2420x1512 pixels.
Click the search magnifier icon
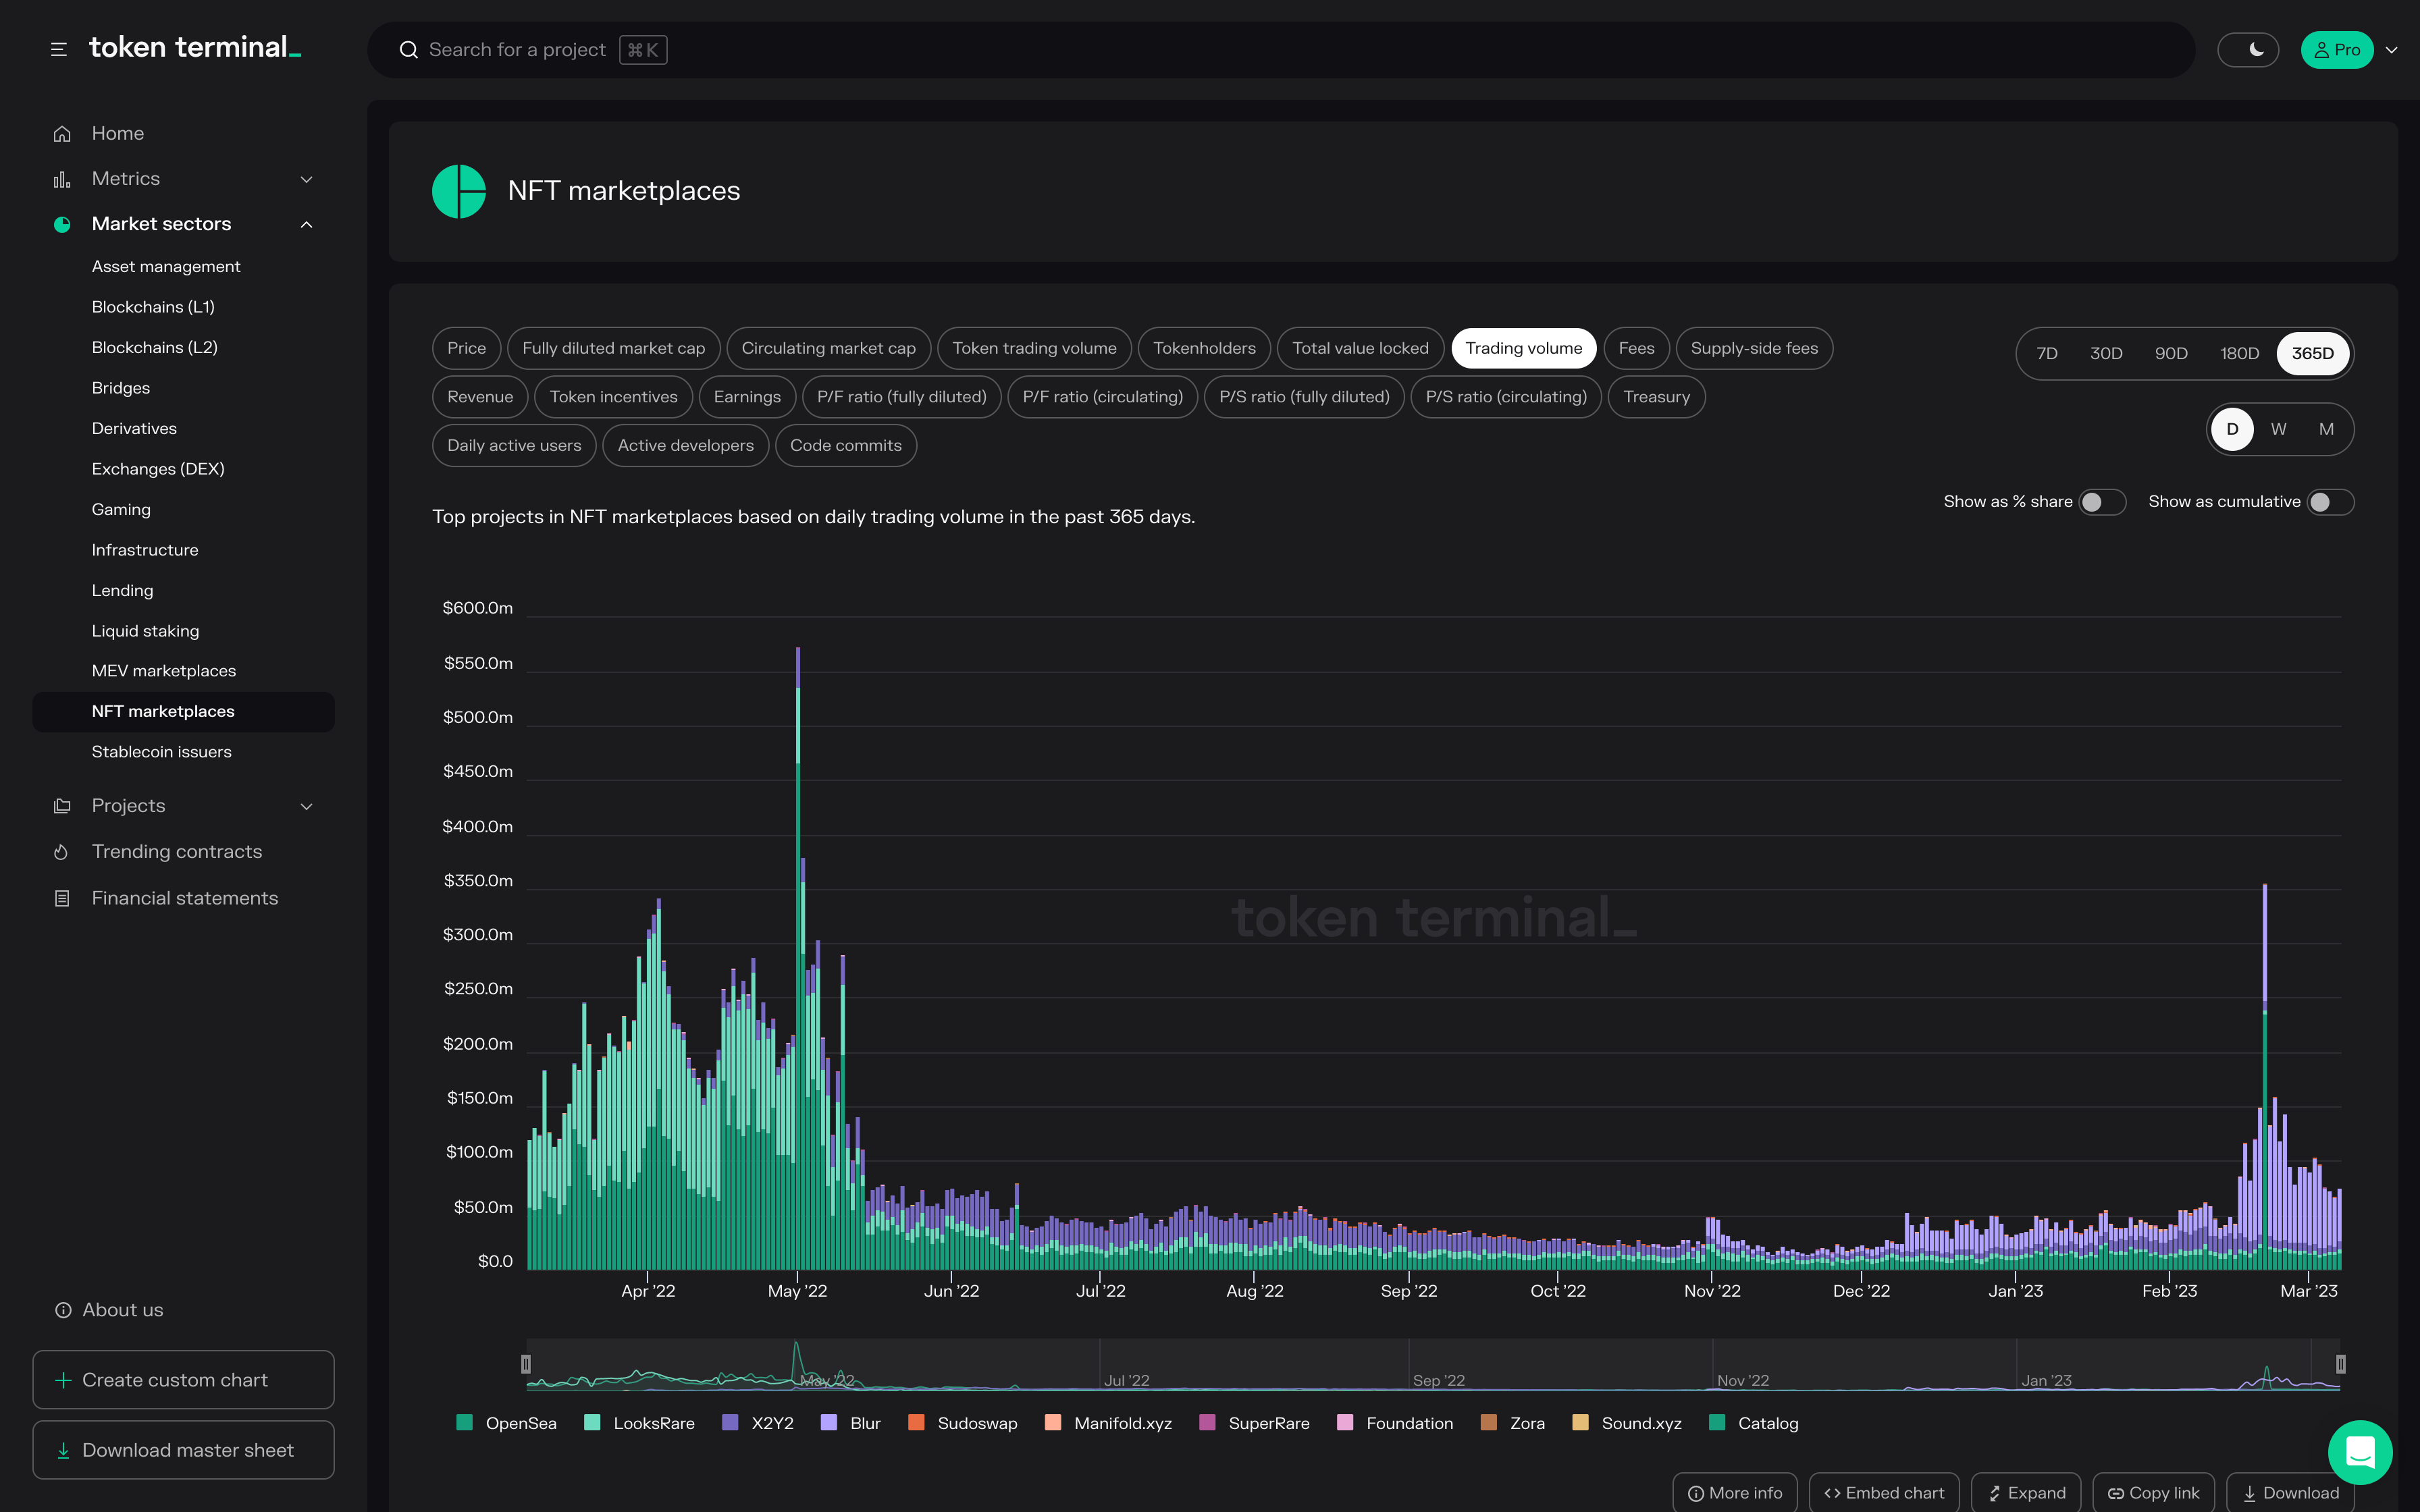point(408,50)
